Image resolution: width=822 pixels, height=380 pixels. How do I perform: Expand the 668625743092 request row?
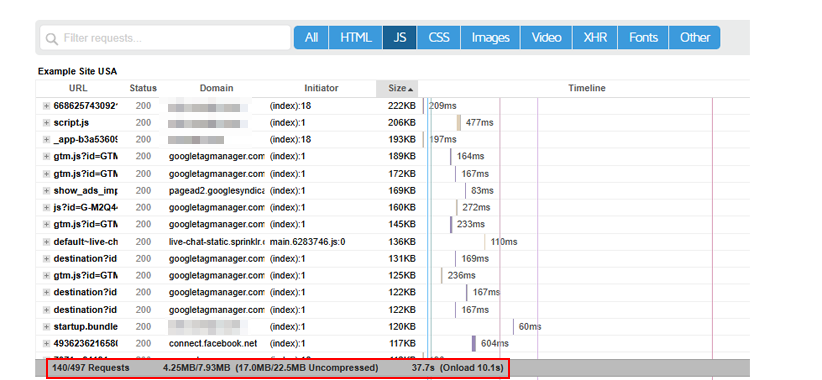click(47, 106)
